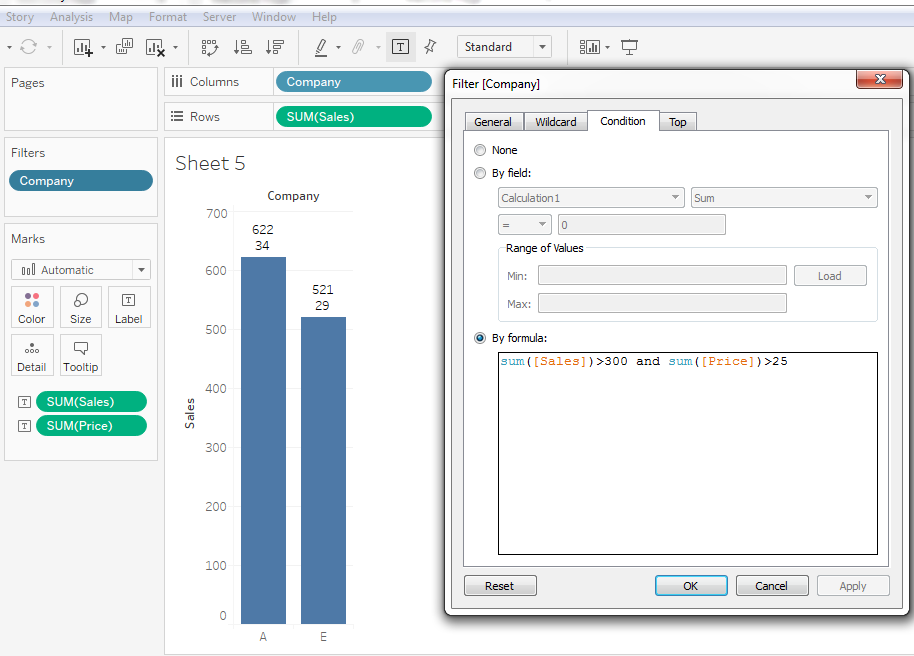The image size is (914, 656).
Task: Open the Format menu
Action: pos(168,17)
